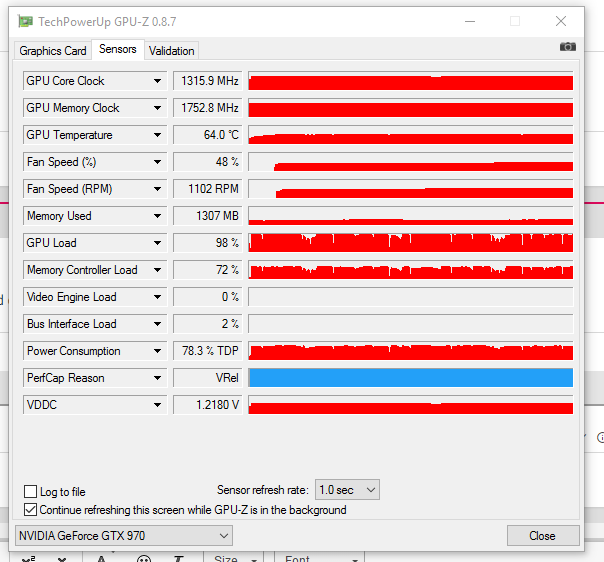Click the 1.2180 V VDDC value

click(208, 405)
